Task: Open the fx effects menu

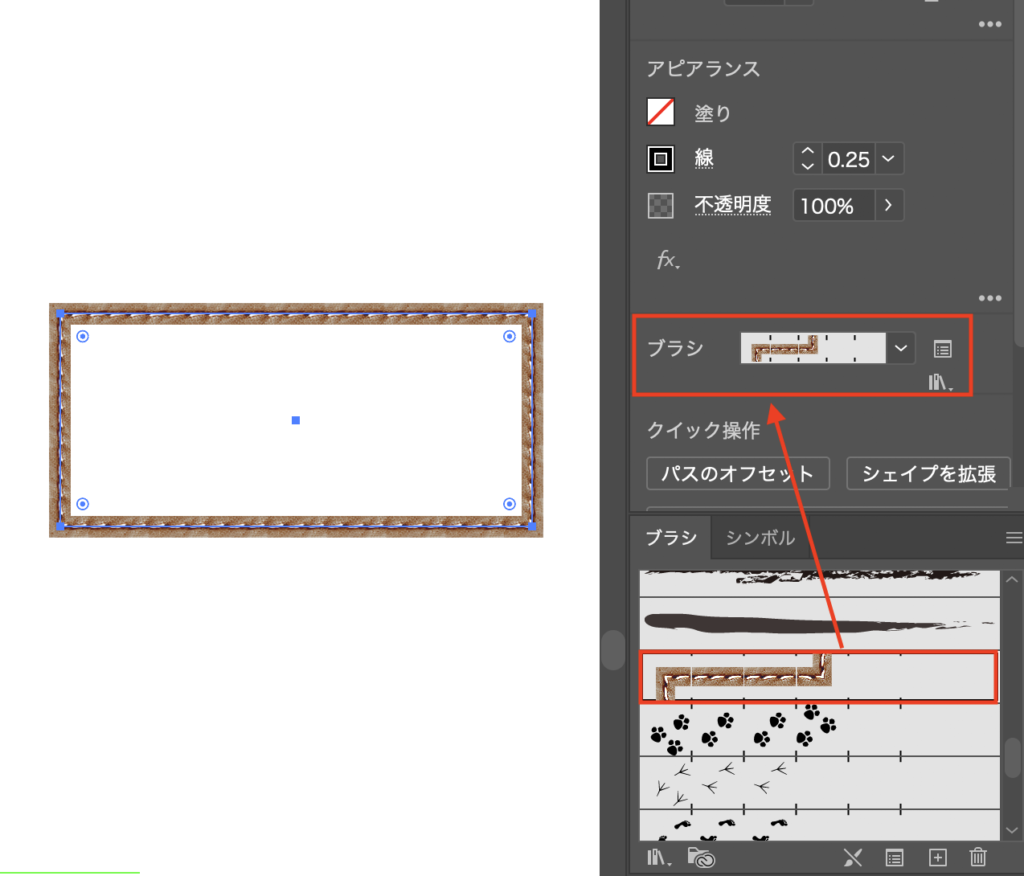Action: coord(667,260)
